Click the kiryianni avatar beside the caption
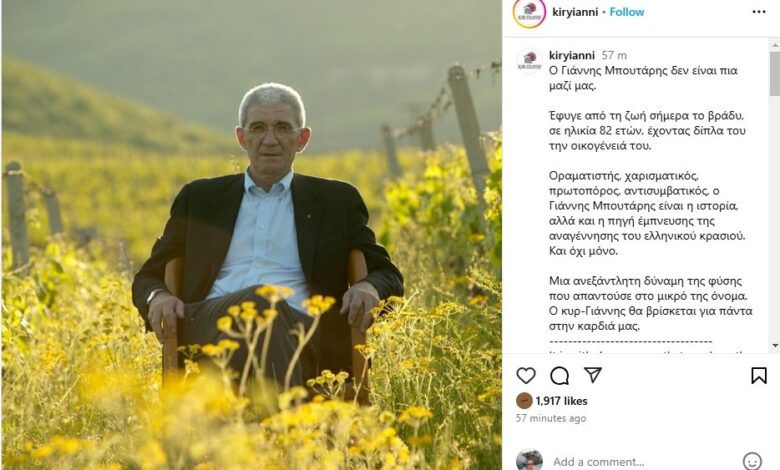This screenshot has height=470, width=780. [529, 61]
